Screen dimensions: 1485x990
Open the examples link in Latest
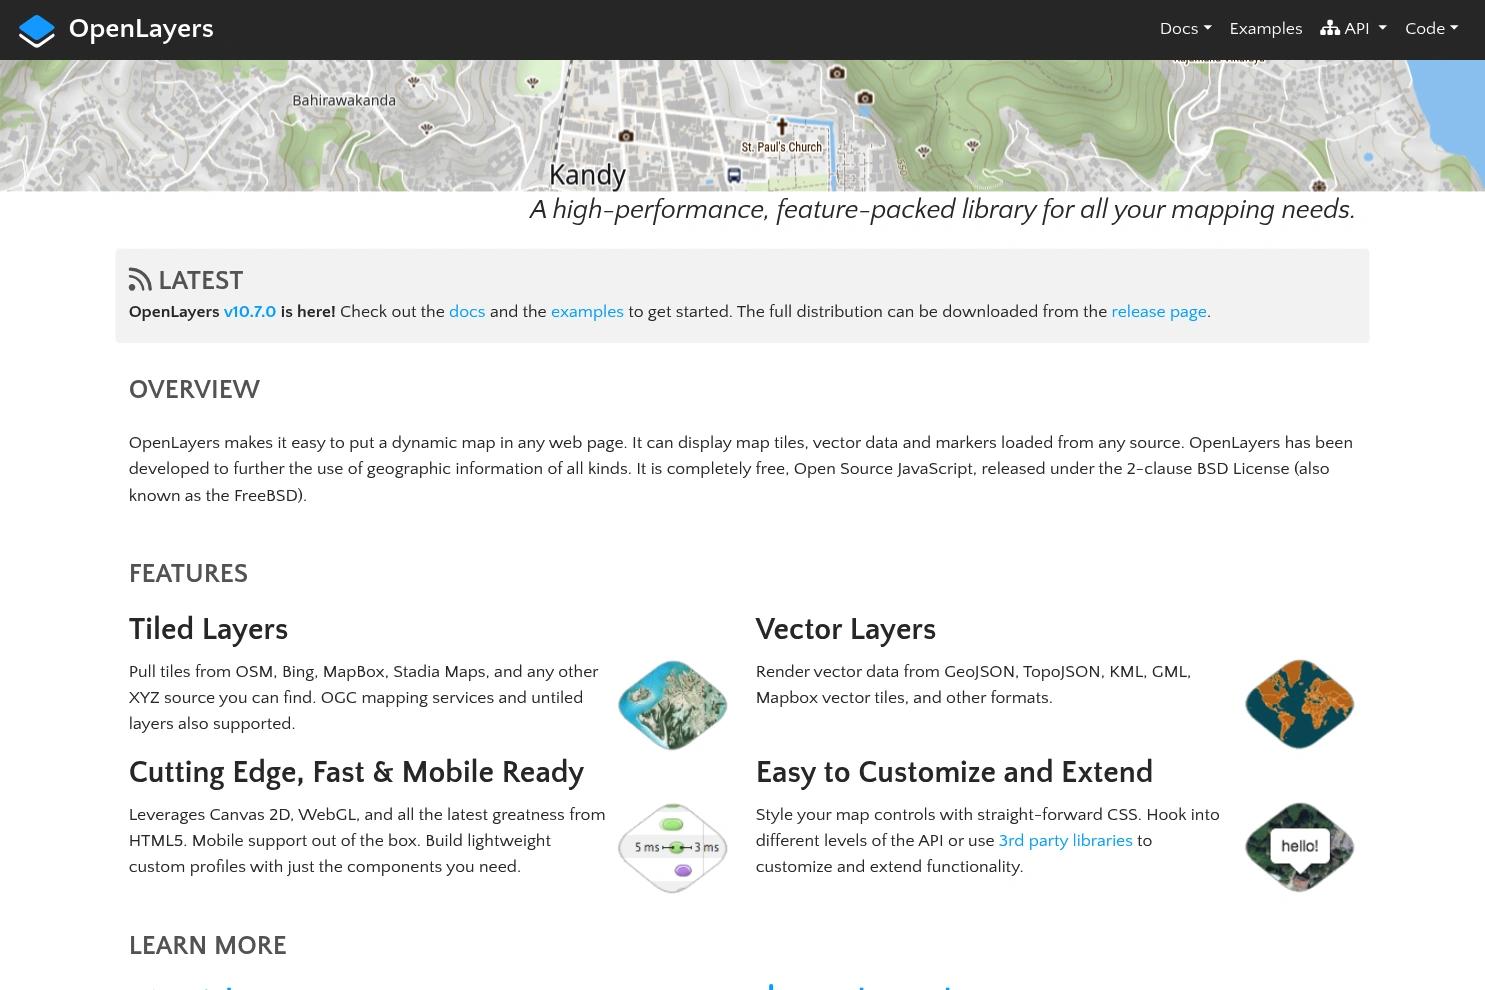(x=587, y=312)
